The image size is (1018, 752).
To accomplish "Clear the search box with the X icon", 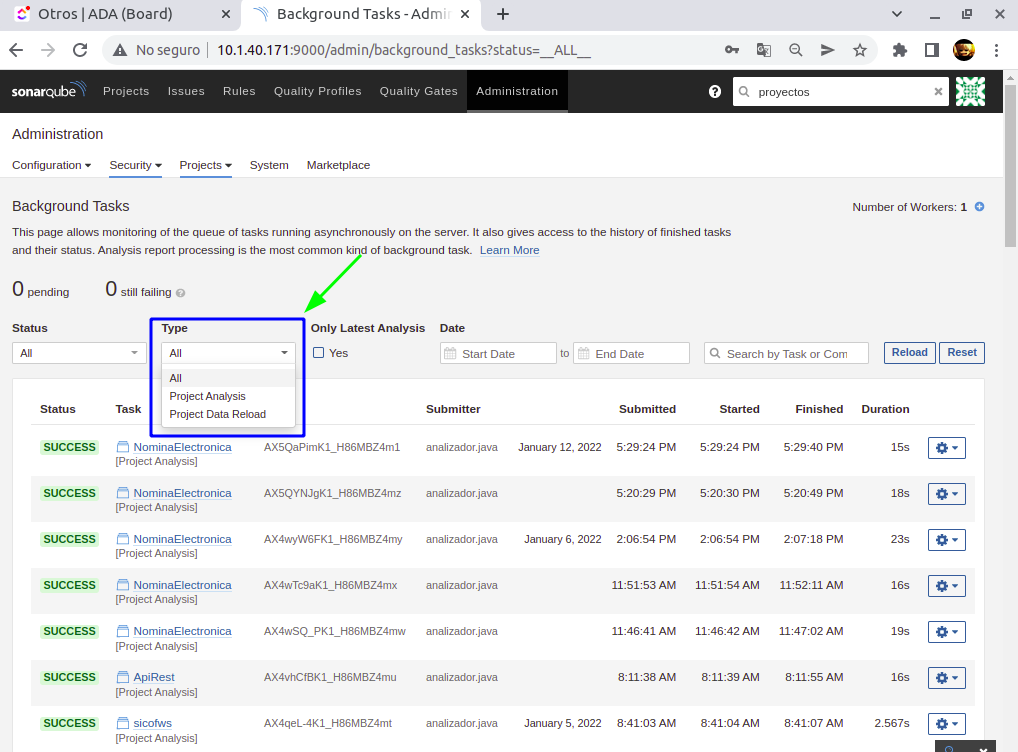I will 938,91.
